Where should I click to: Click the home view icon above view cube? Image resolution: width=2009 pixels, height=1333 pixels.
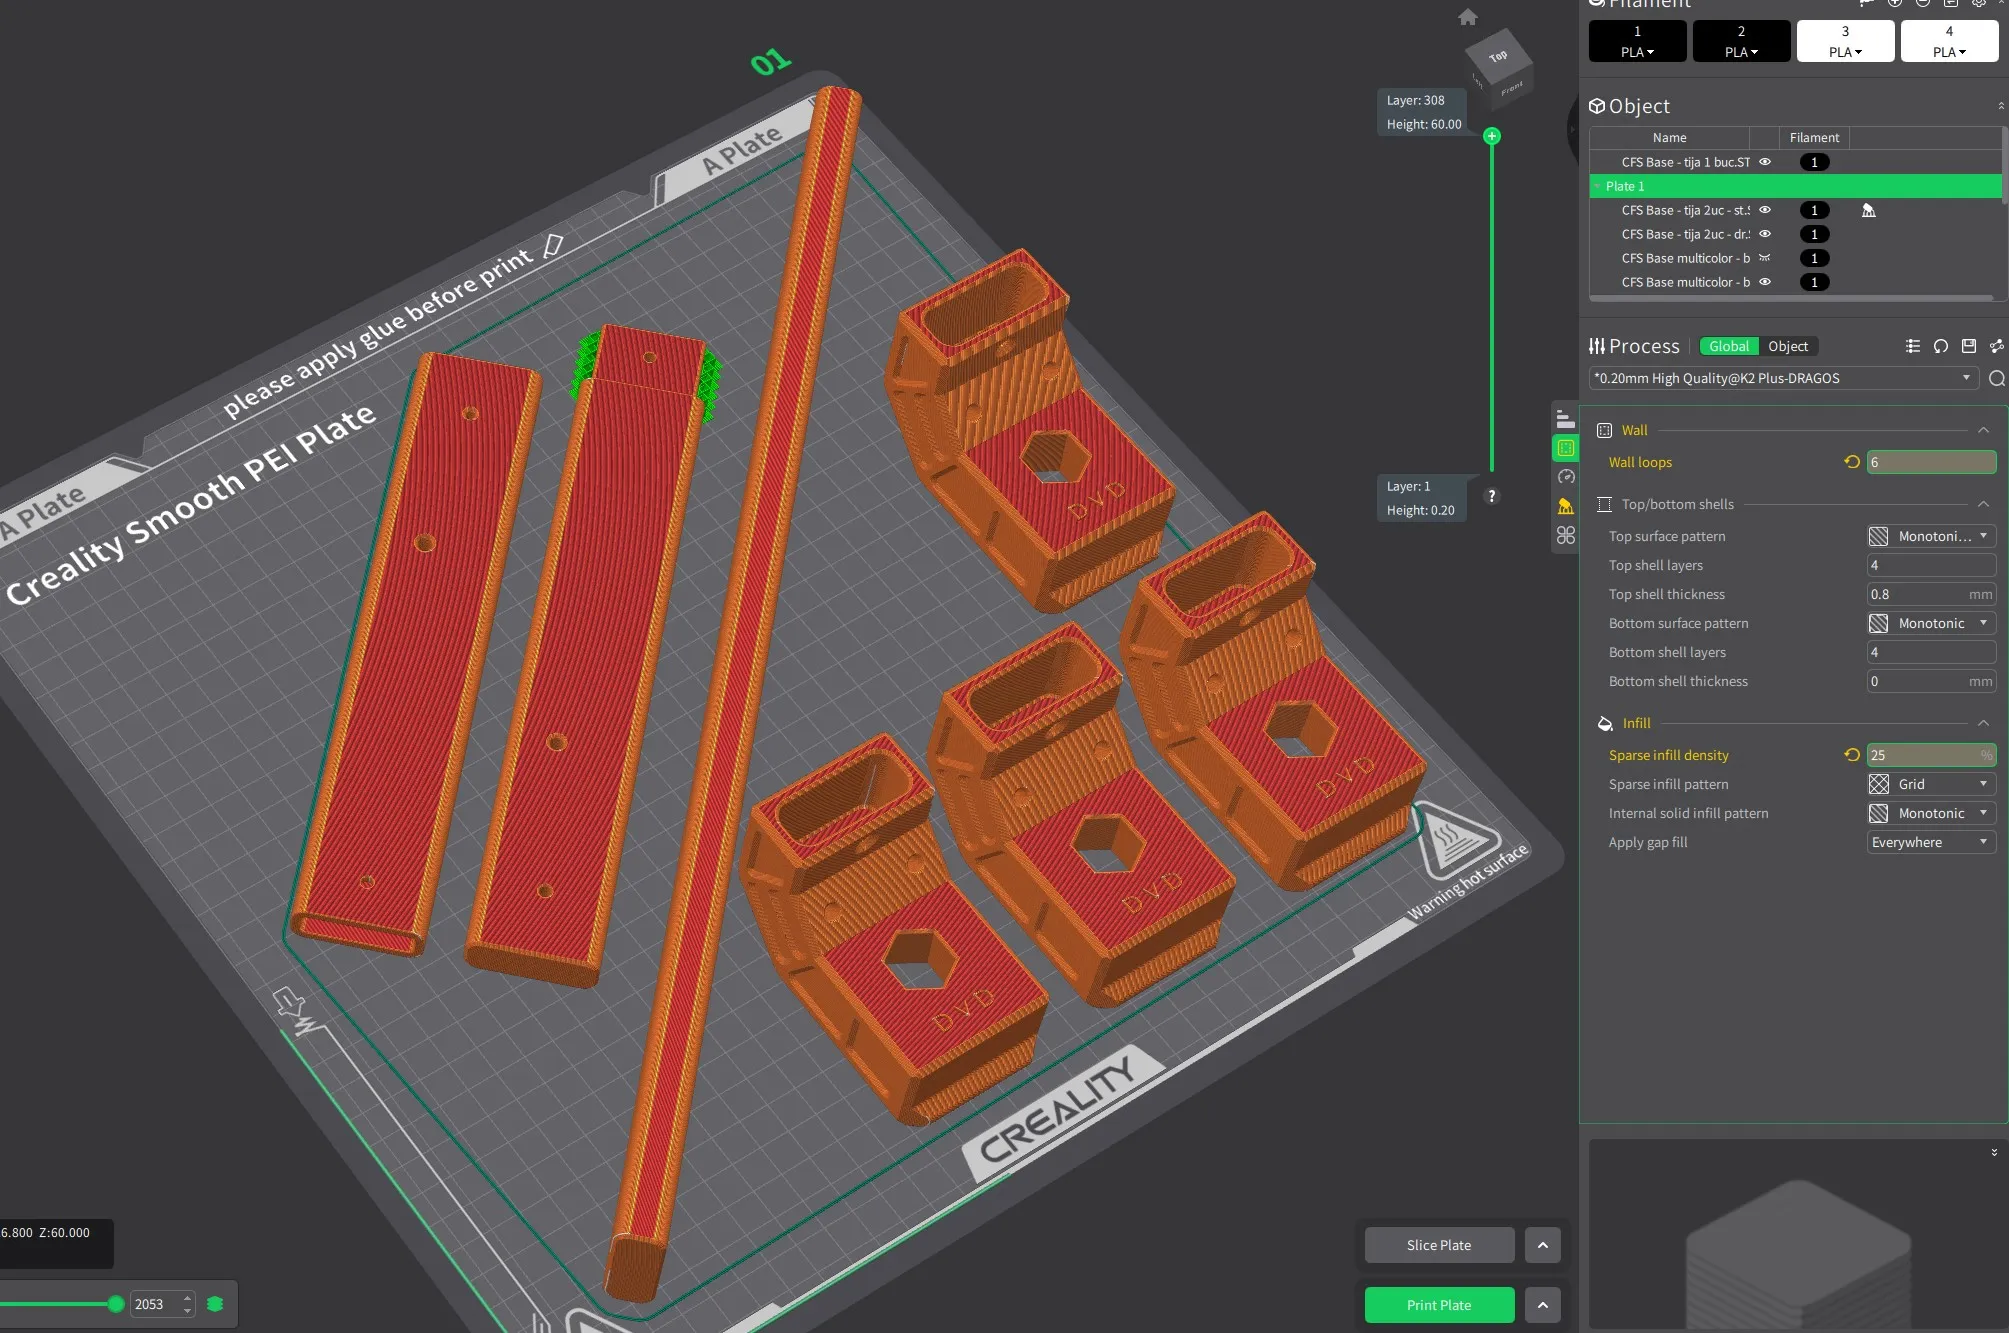1467,17
